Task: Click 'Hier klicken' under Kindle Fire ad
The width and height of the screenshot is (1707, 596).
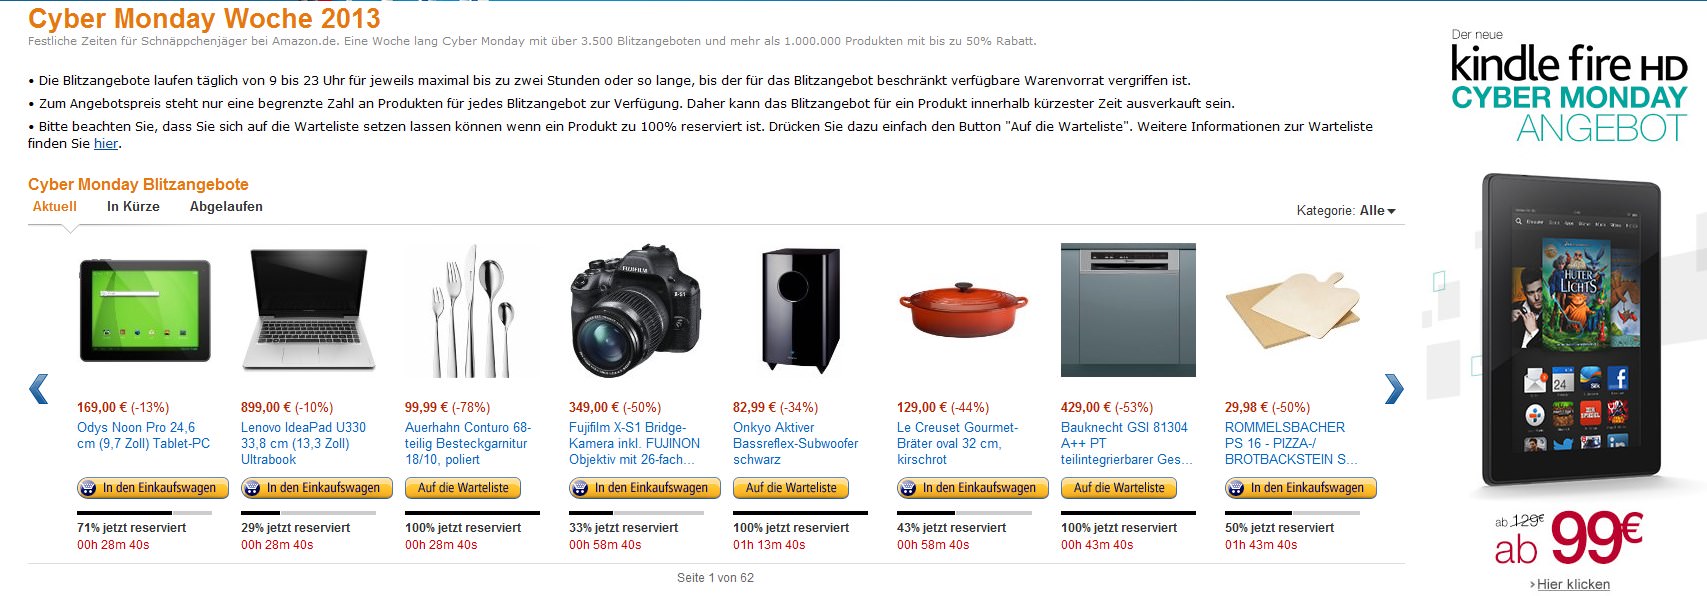Action: pyautogui.click(x=1573, y=585)
